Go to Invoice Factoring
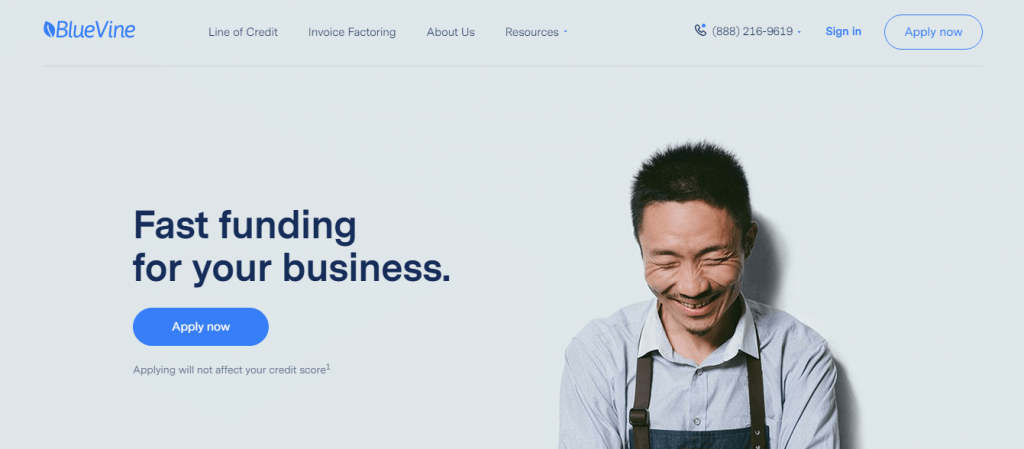Image resolution: width=1024 pixels, height=449 pixels. point(352,32)
